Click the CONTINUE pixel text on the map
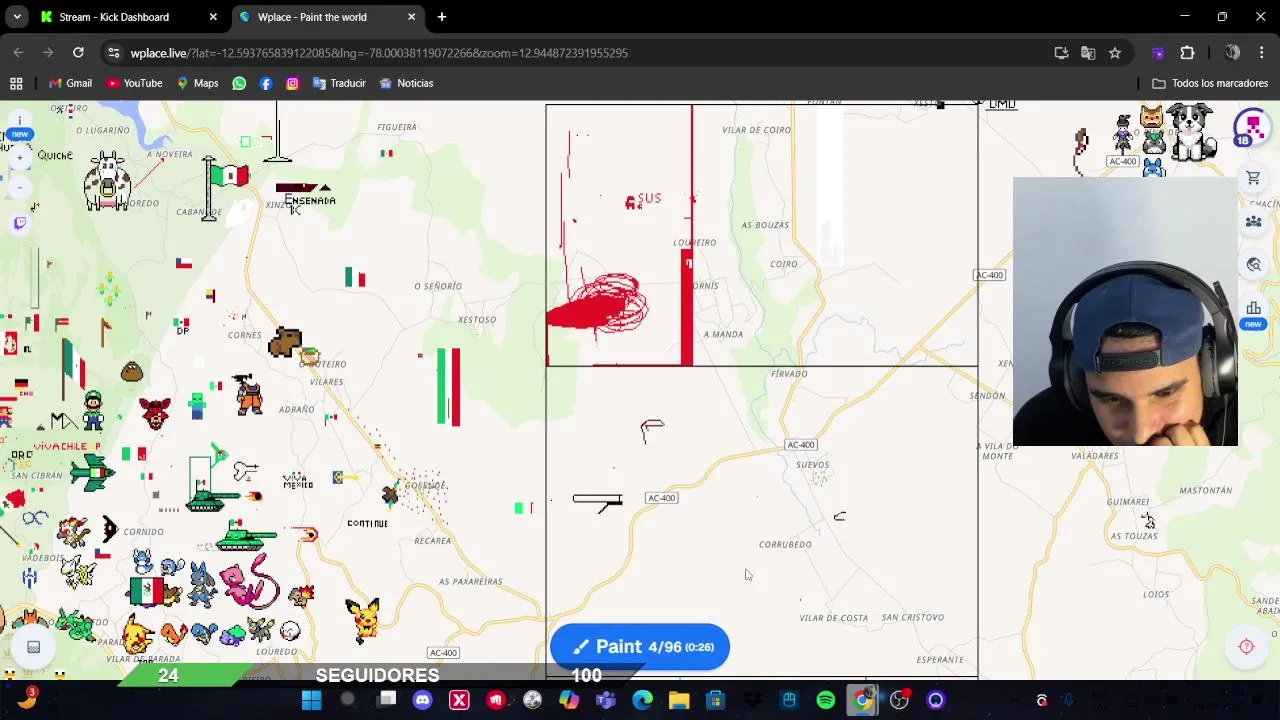The width and height of the screenshot is (1280, 720). (367, 523)
